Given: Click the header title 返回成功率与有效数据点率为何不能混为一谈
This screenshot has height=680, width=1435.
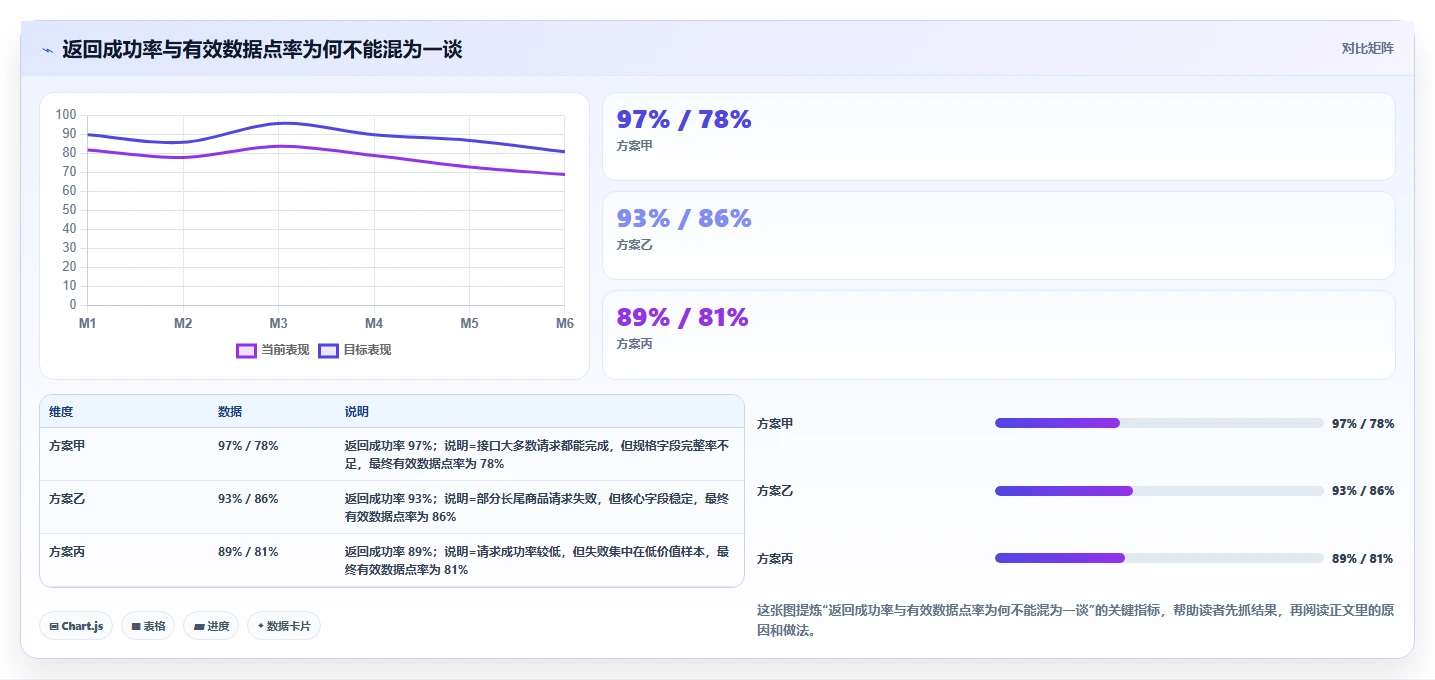Looking at the screenshot, I should pos(262,50).
